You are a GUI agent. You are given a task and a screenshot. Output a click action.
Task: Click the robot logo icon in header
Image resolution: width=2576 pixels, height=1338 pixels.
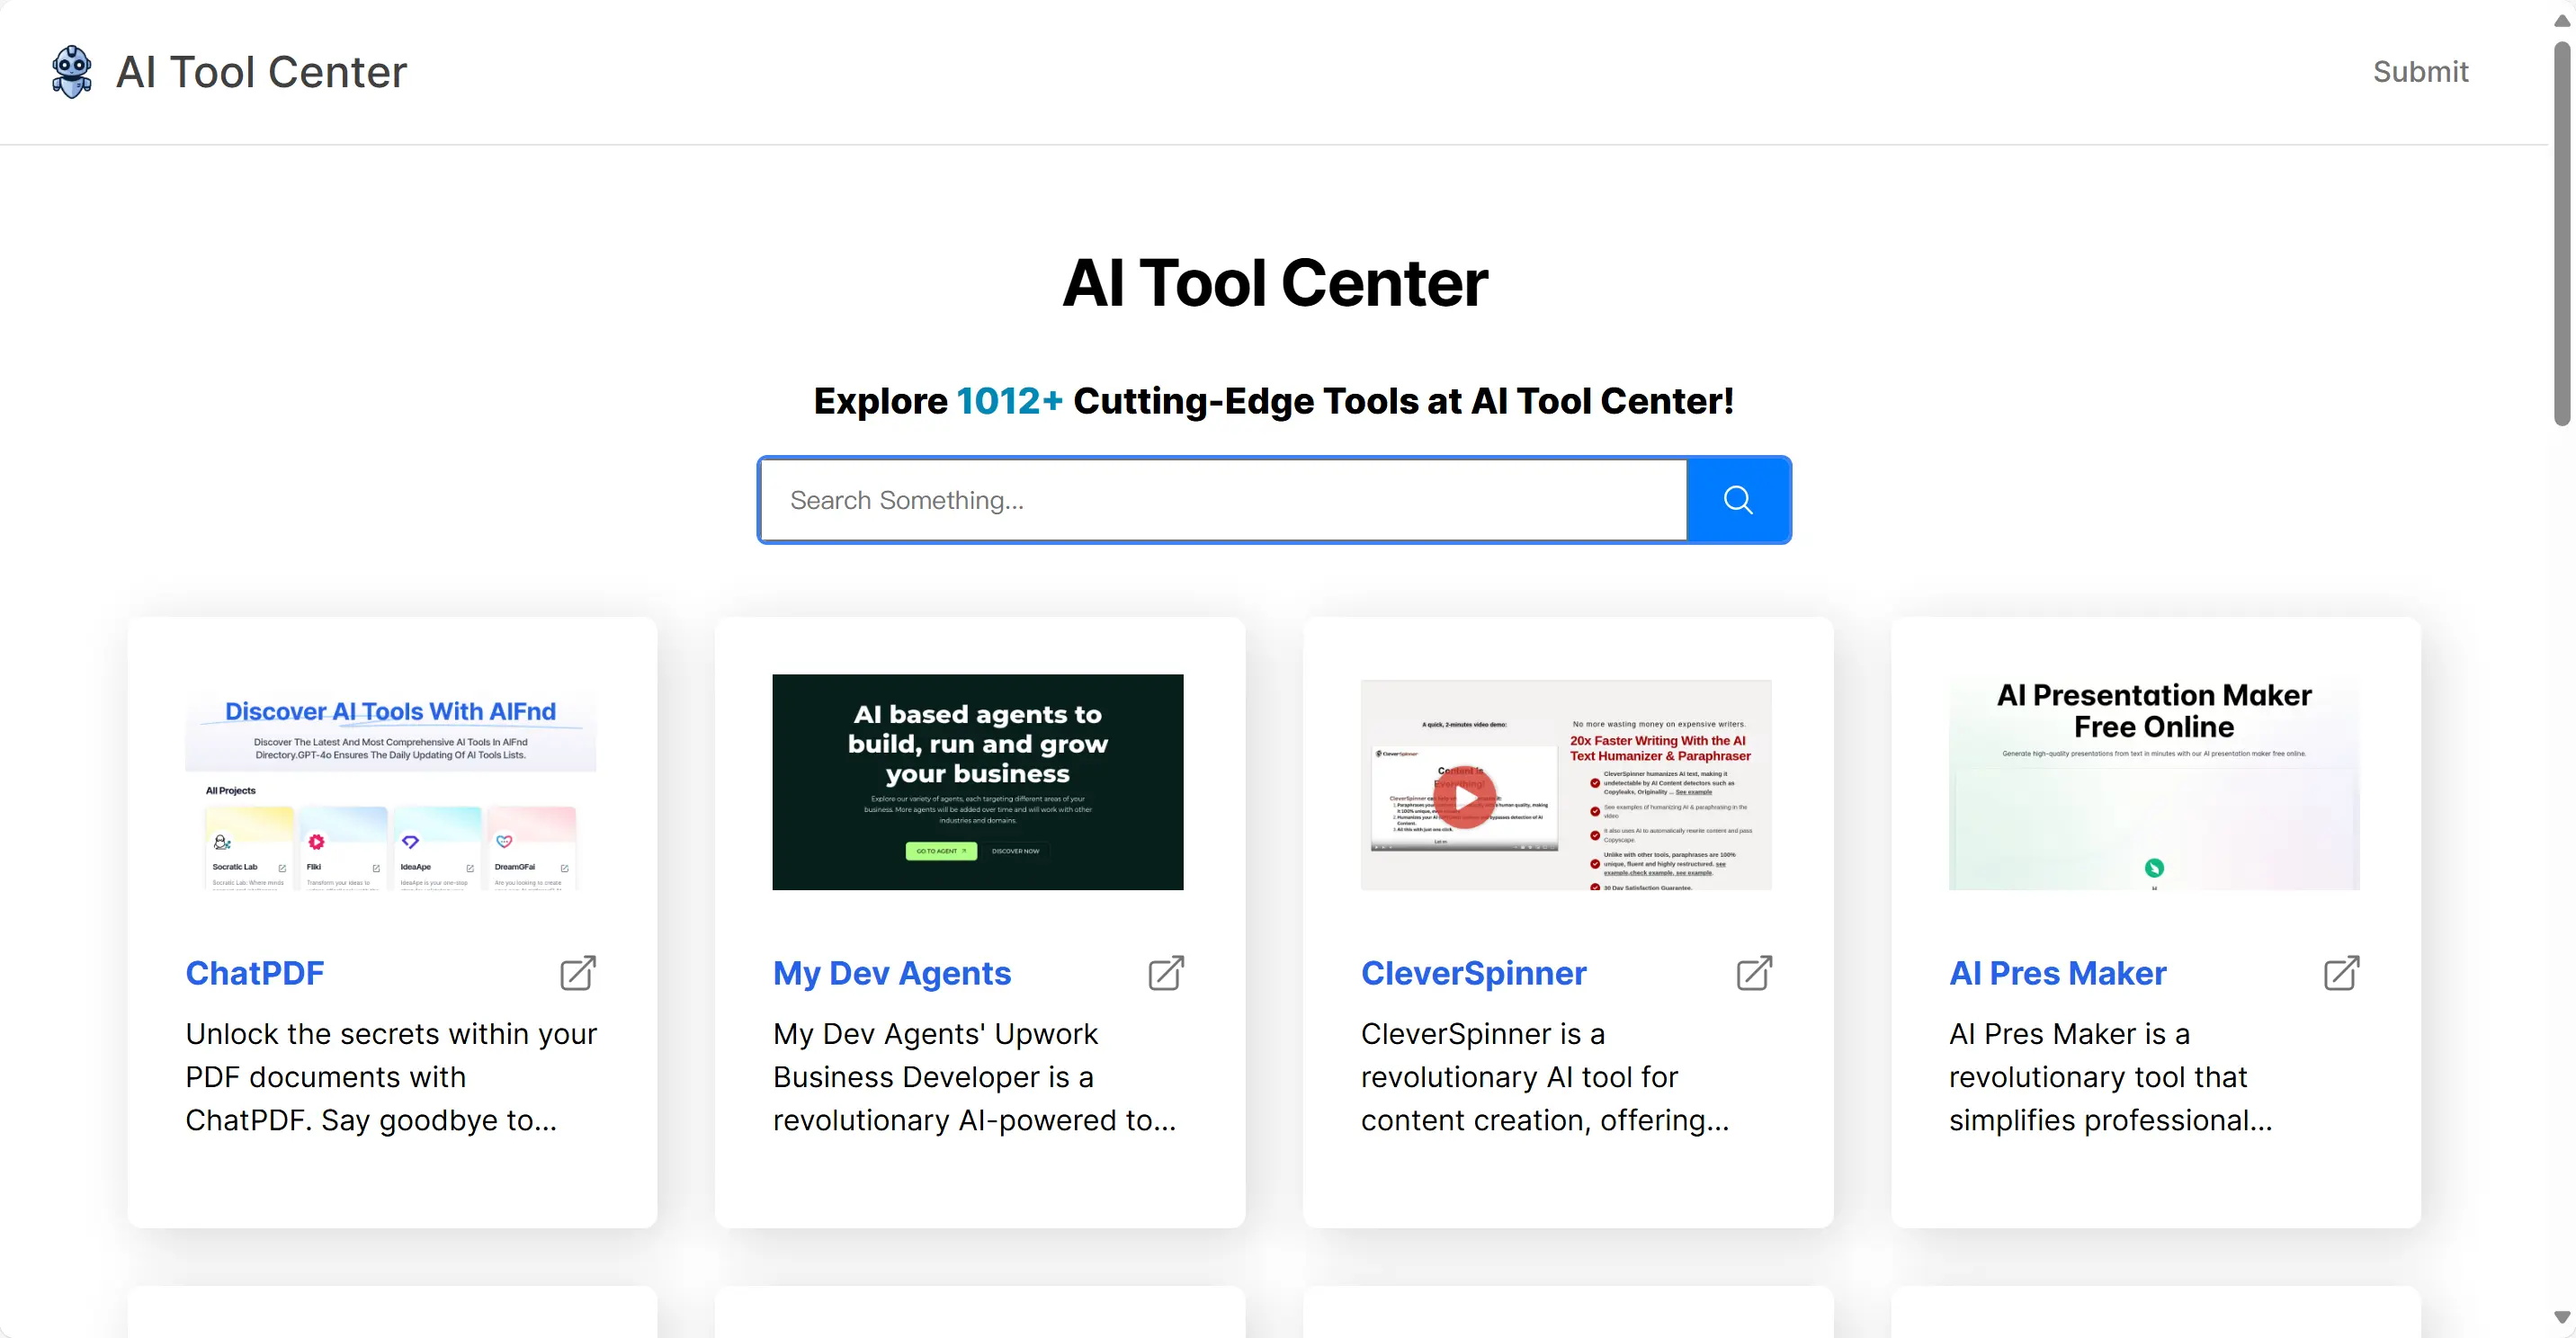pos(72,72)
